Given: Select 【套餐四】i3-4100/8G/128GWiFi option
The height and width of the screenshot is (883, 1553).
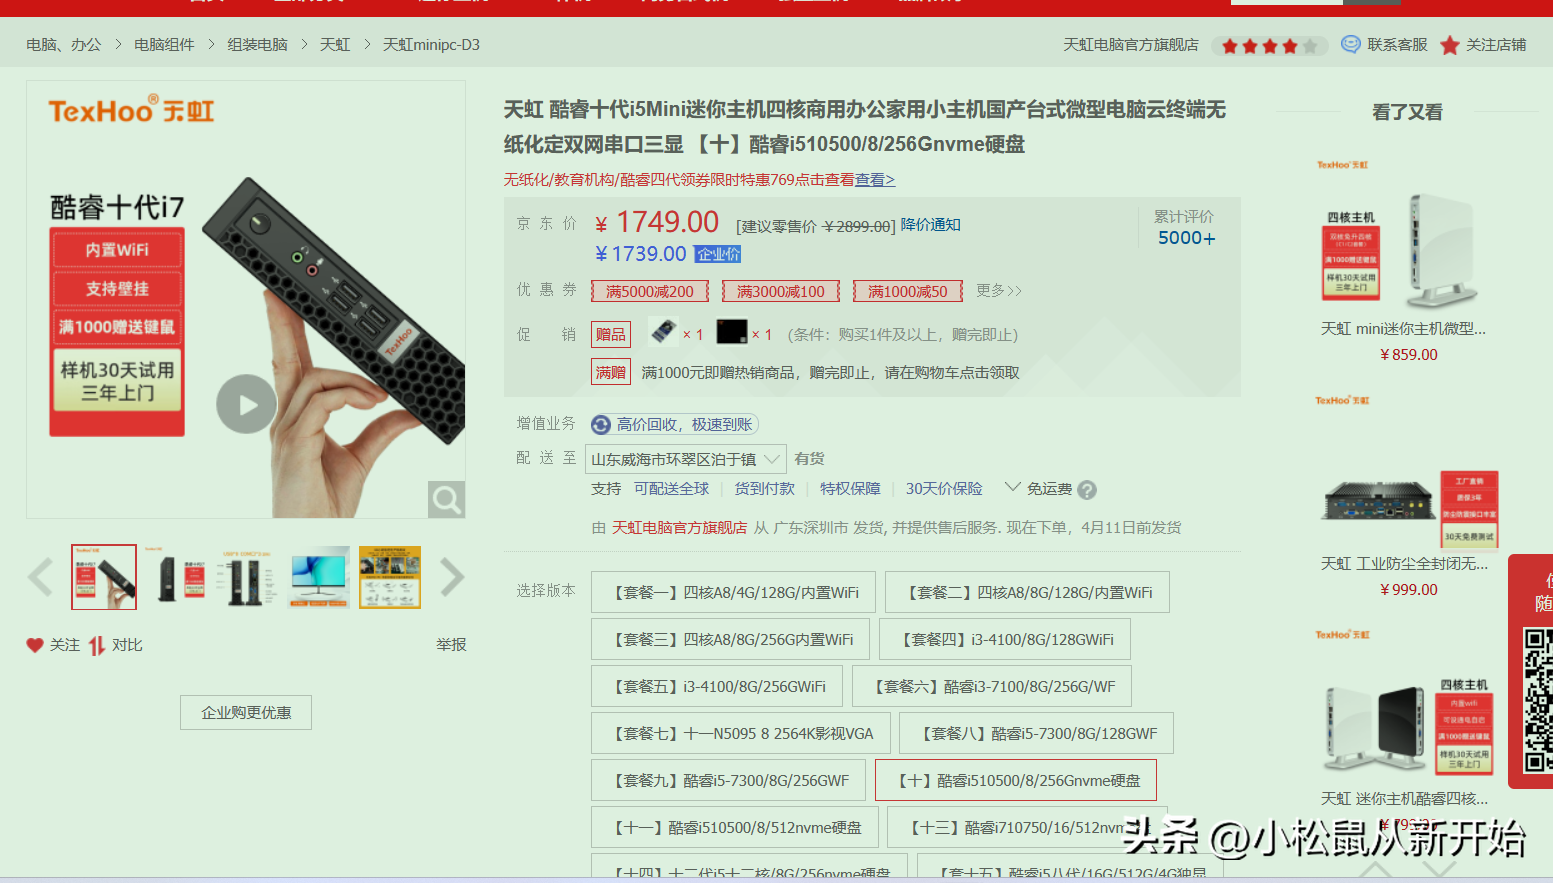Looking at the screenshot, I should point(1005,639).
